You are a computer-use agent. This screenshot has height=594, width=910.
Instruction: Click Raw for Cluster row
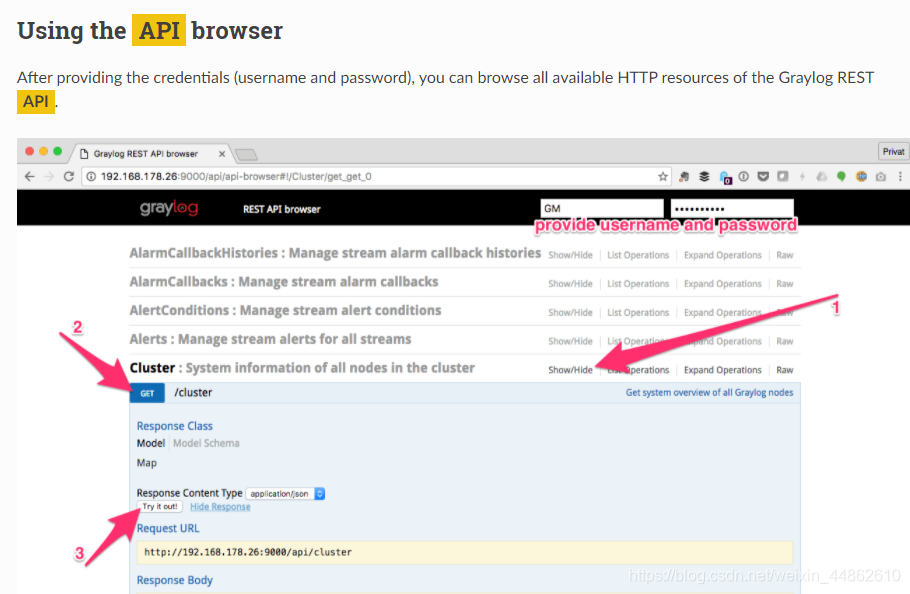[785, 370]
